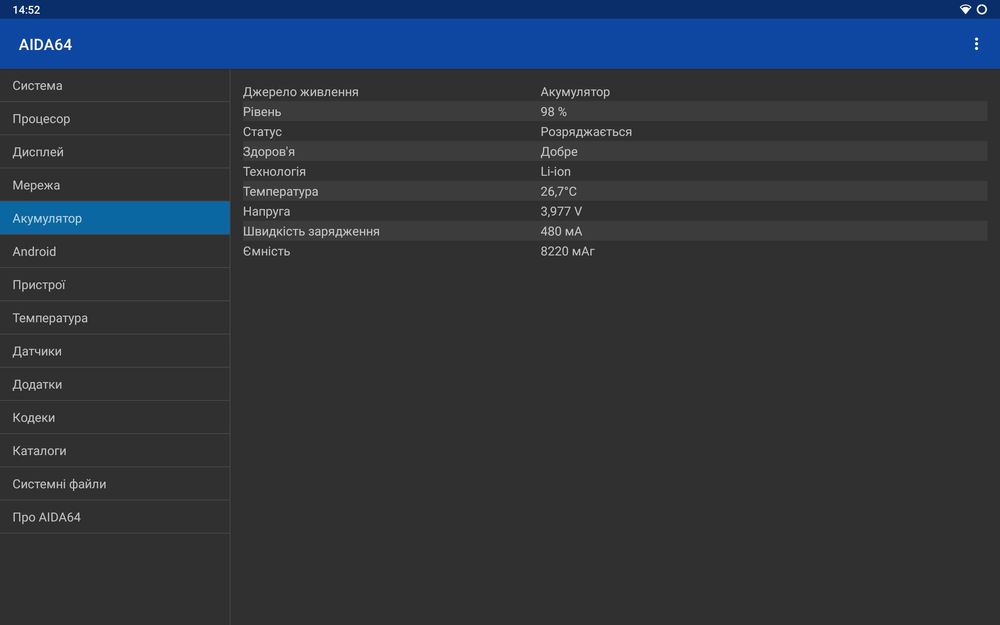This screenshot has width=1000, height=625.
Task: Open the Про AIDA64 page
Action: tap(115, 517)
